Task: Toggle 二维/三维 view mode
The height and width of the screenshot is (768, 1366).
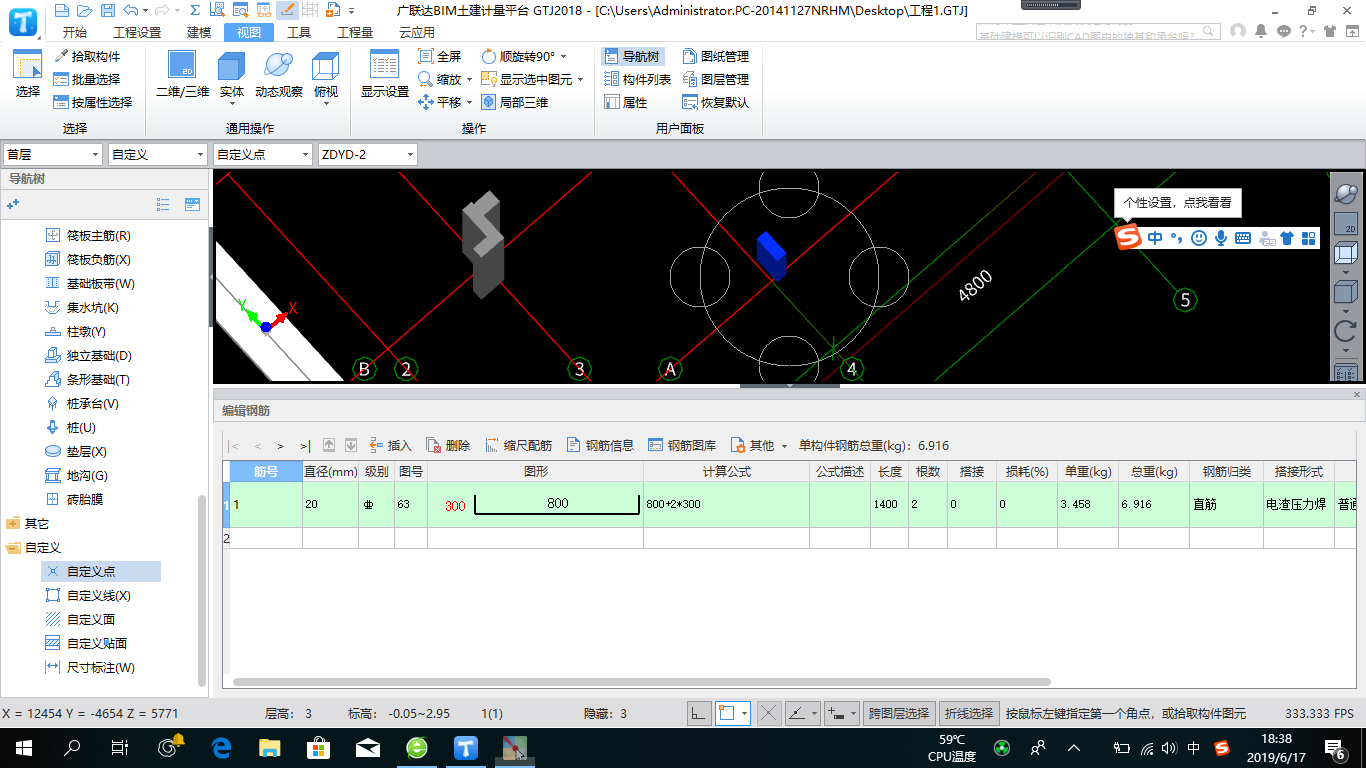Action: click(182, 75)
